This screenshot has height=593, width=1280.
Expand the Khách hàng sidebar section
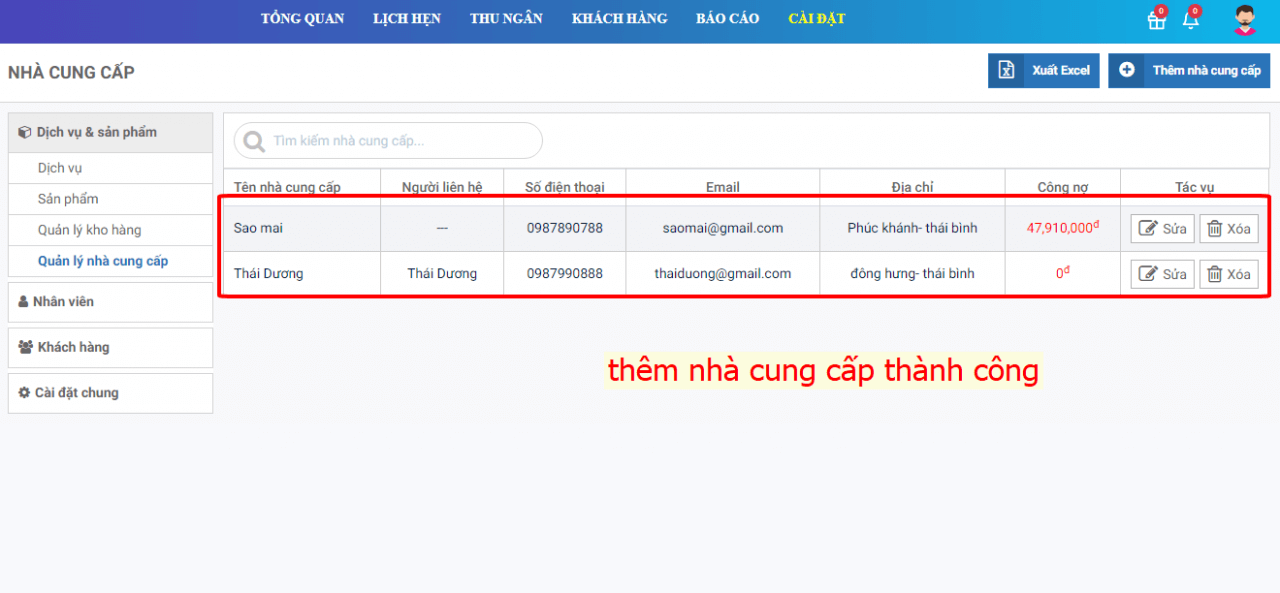point(110,348)
